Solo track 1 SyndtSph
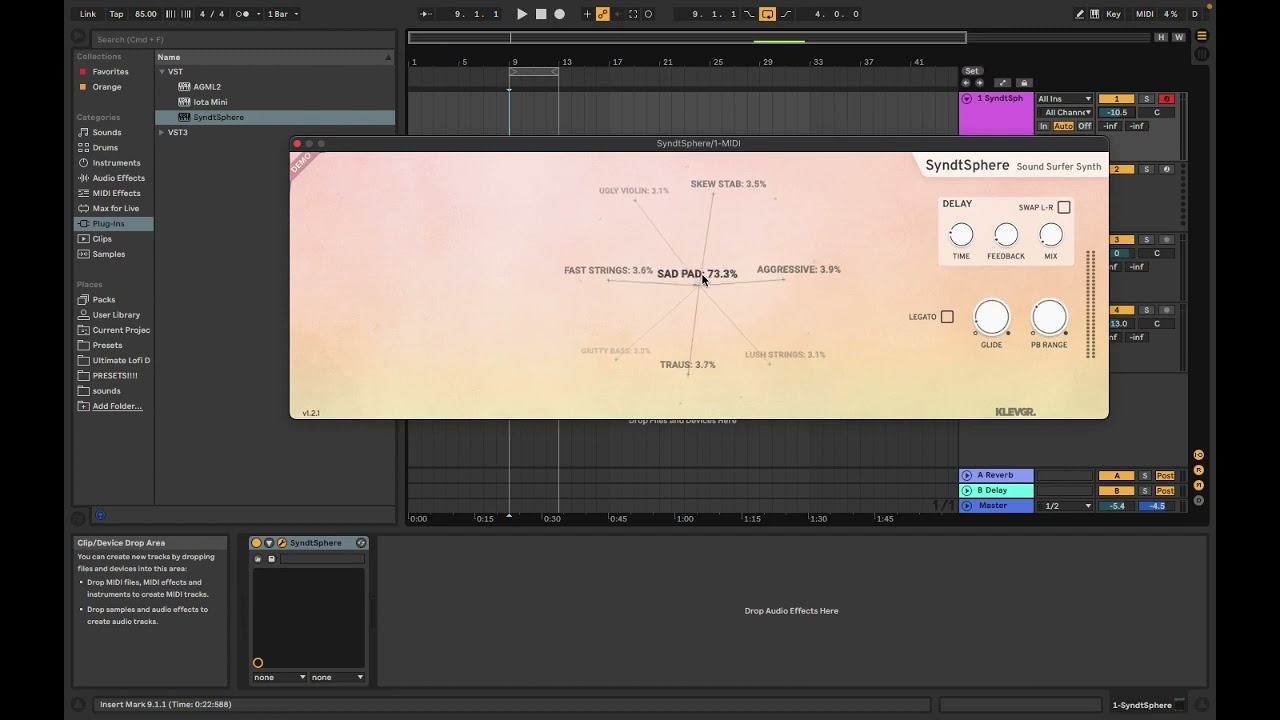This screenshot has width=1280, height=720. point(1146,99)
